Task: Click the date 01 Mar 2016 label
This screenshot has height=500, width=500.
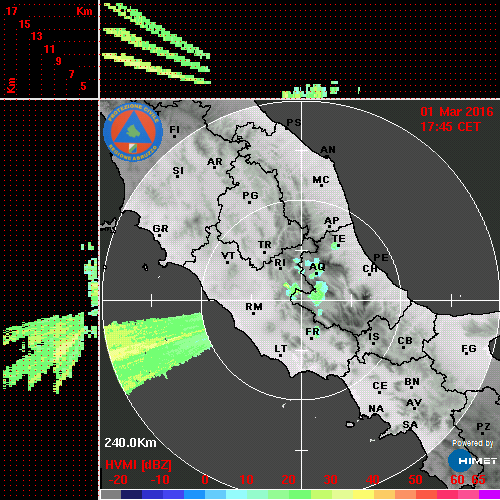Action: coord(457,112)
